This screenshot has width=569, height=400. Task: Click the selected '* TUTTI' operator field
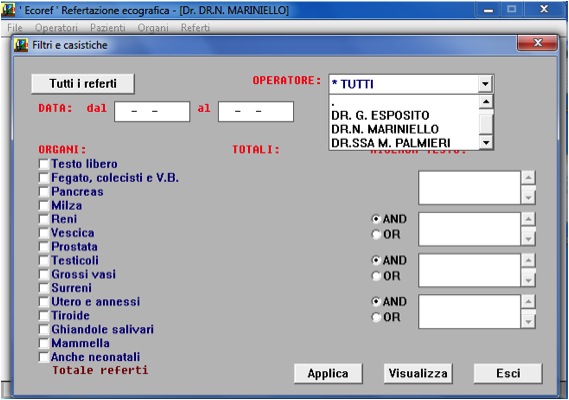404,84
